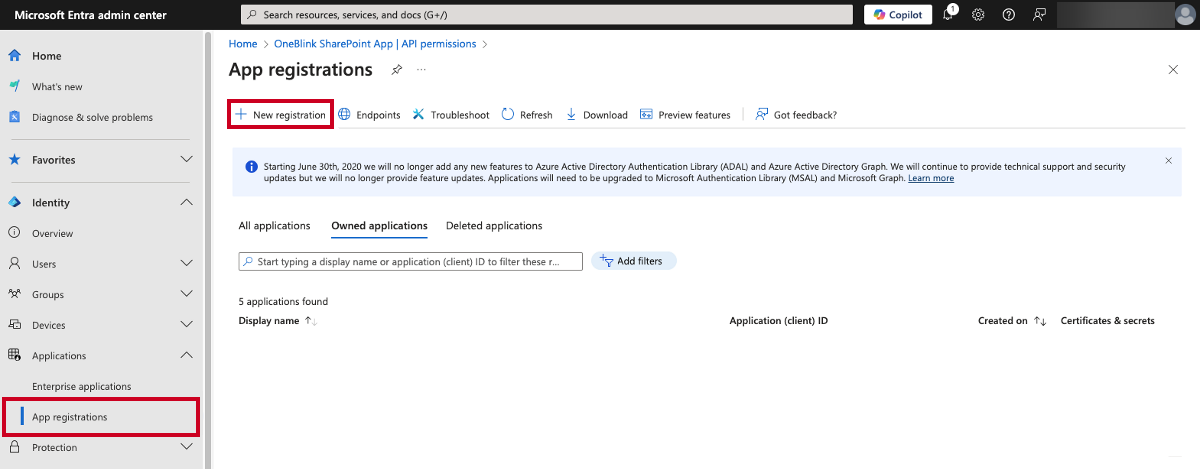Open the notifications bell icon

coord(949,14)
